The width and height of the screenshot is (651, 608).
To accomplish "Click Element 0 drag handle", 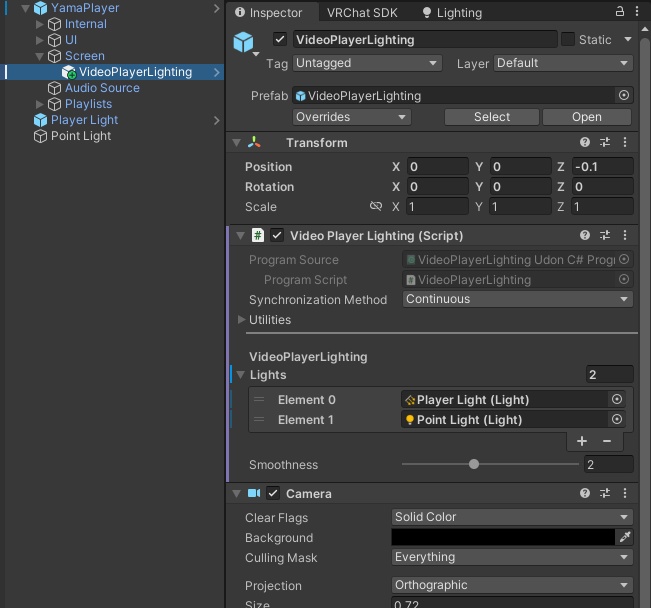I will click(259, 400).
